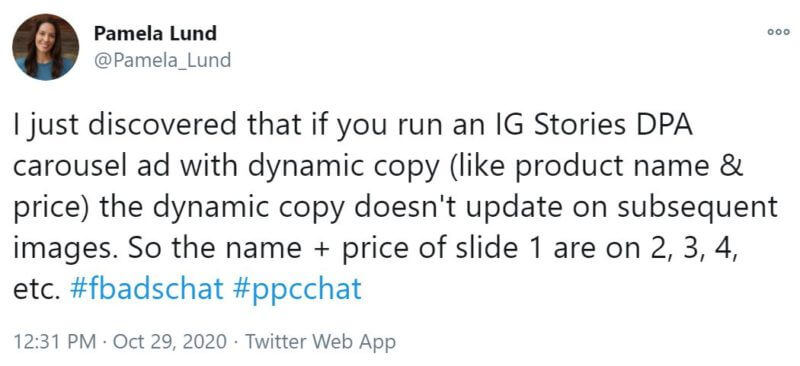Screen dimensions: 800x366
Task: Click the 12:31 PM timestamp
Action: pos(54,341)
